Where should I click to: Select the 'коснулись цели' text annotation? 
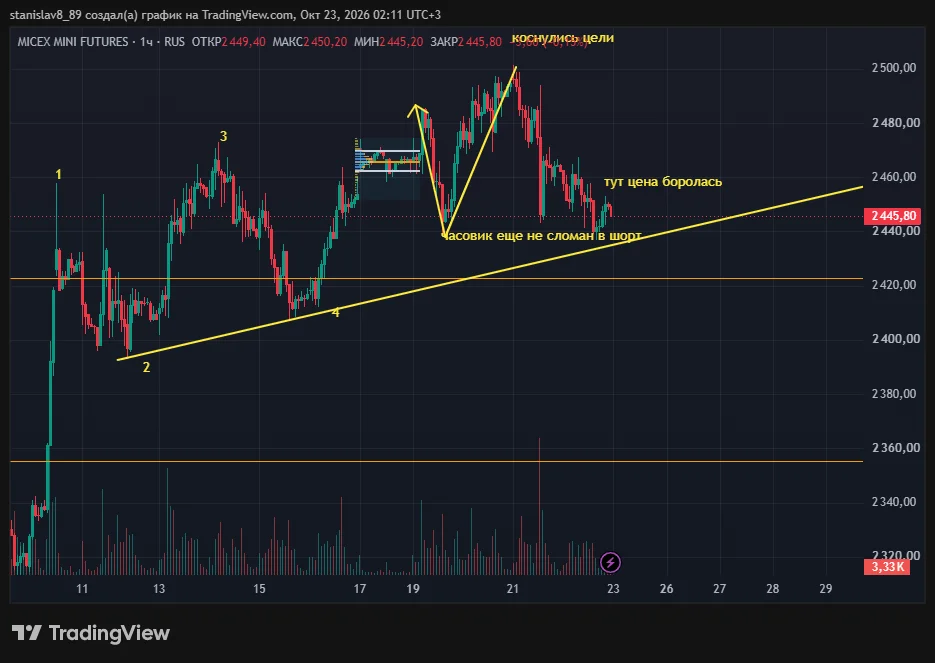562,38
